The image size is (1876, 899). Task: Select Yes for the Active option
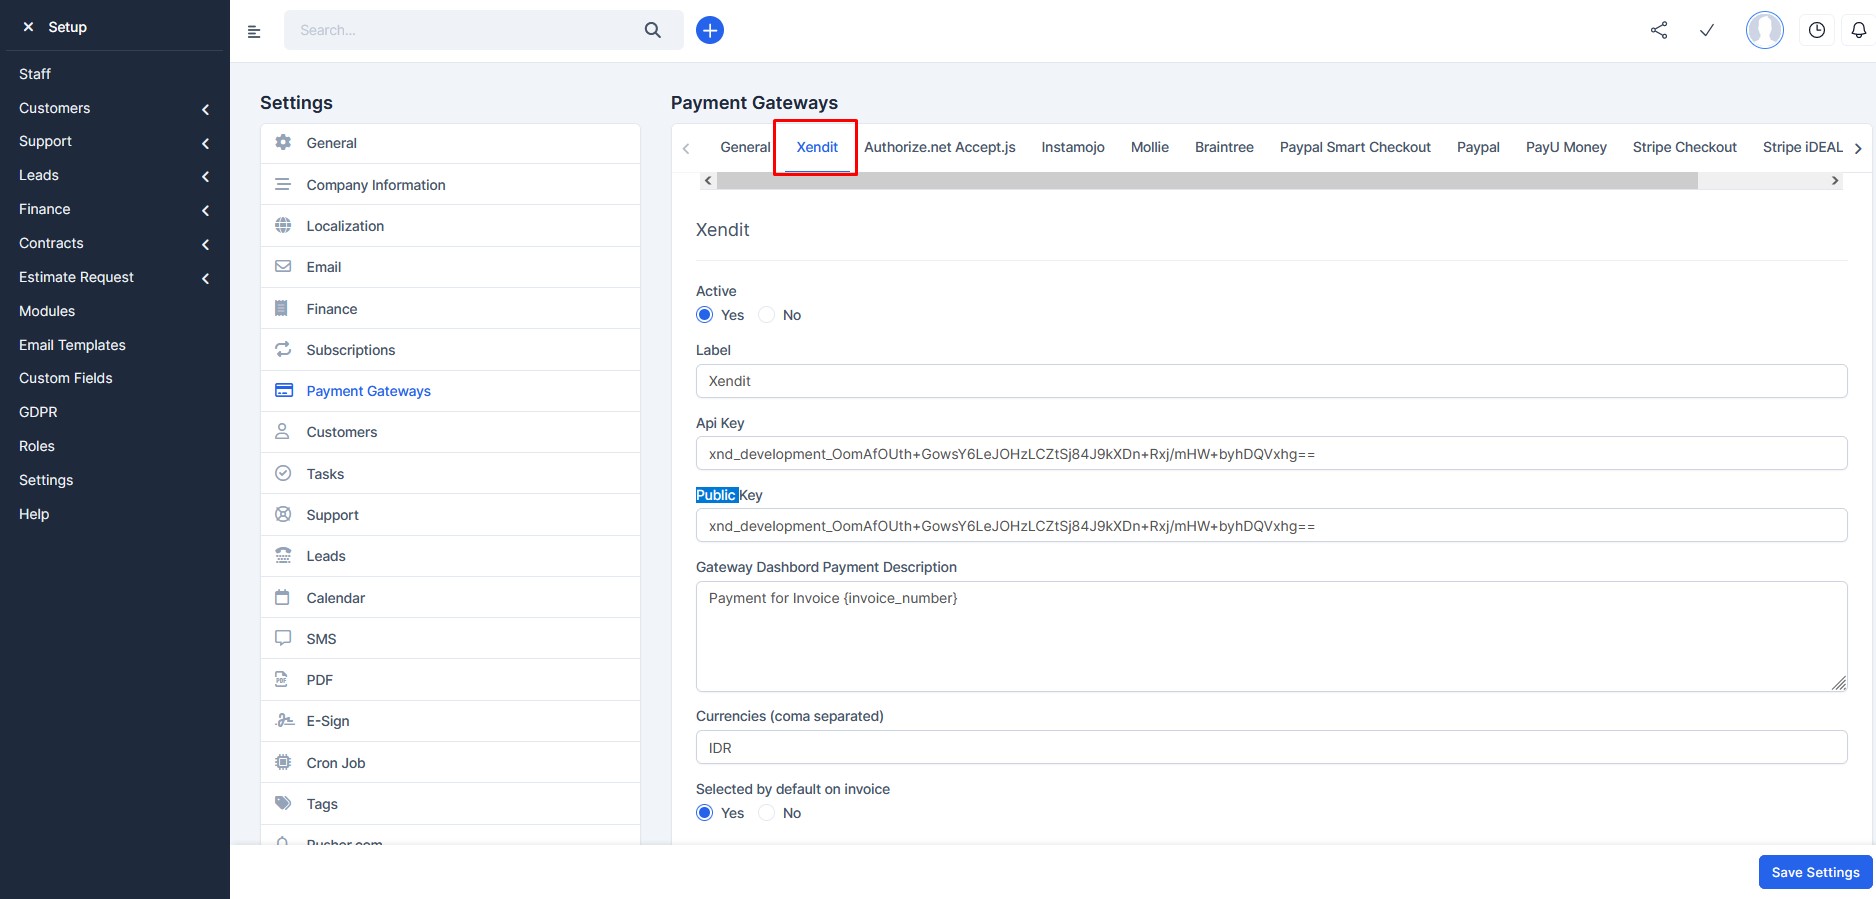tap(705, 315)
